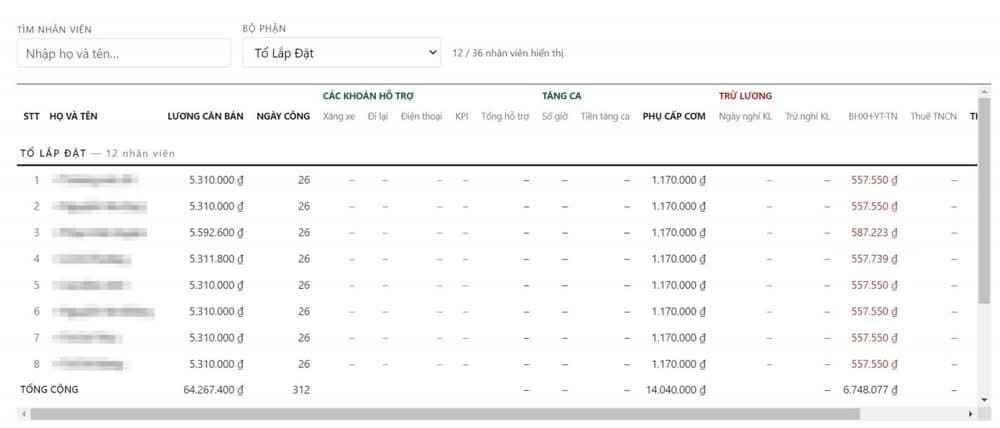1000x428 pixels.
Task: Click the NGÀY CÔNG column header
Action: pyautogui.click(x=283, y=117)
